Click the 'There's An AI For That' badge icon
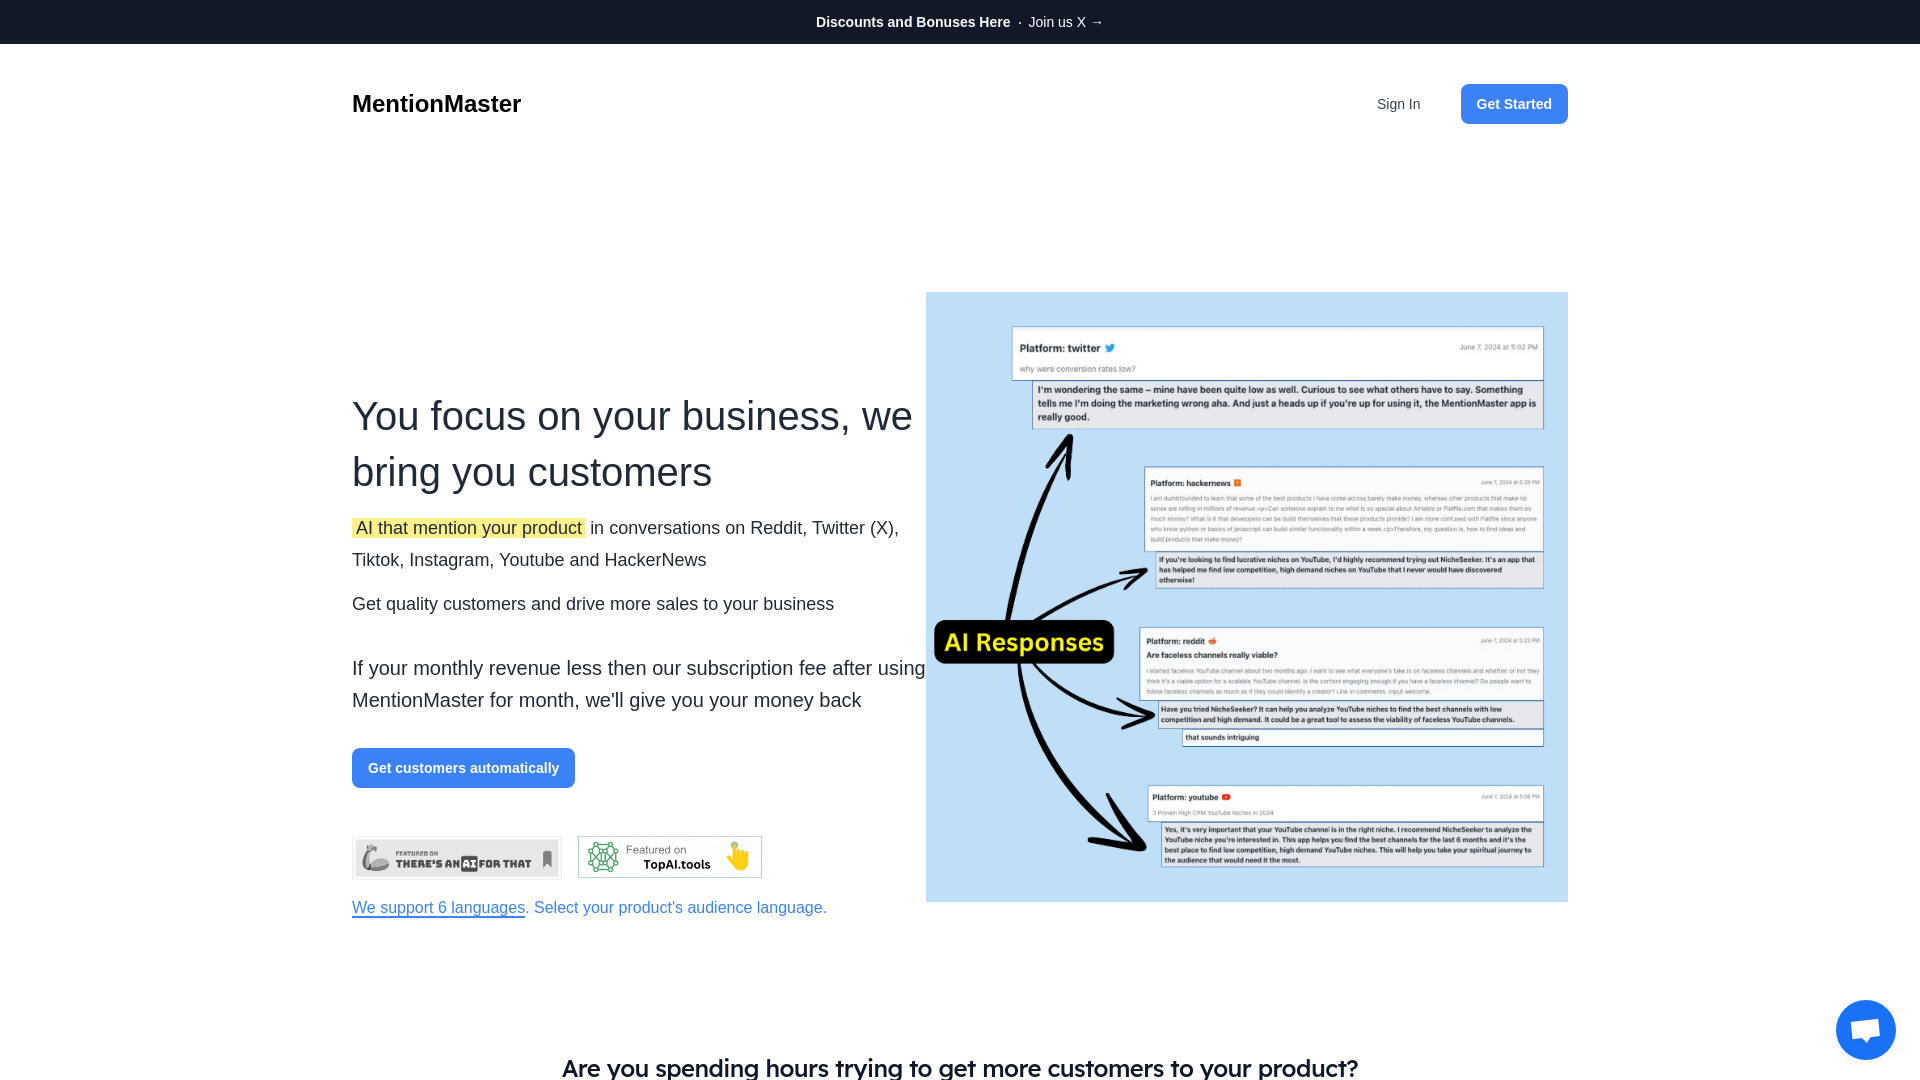The image size is (1920, 1080). point(456,856)
